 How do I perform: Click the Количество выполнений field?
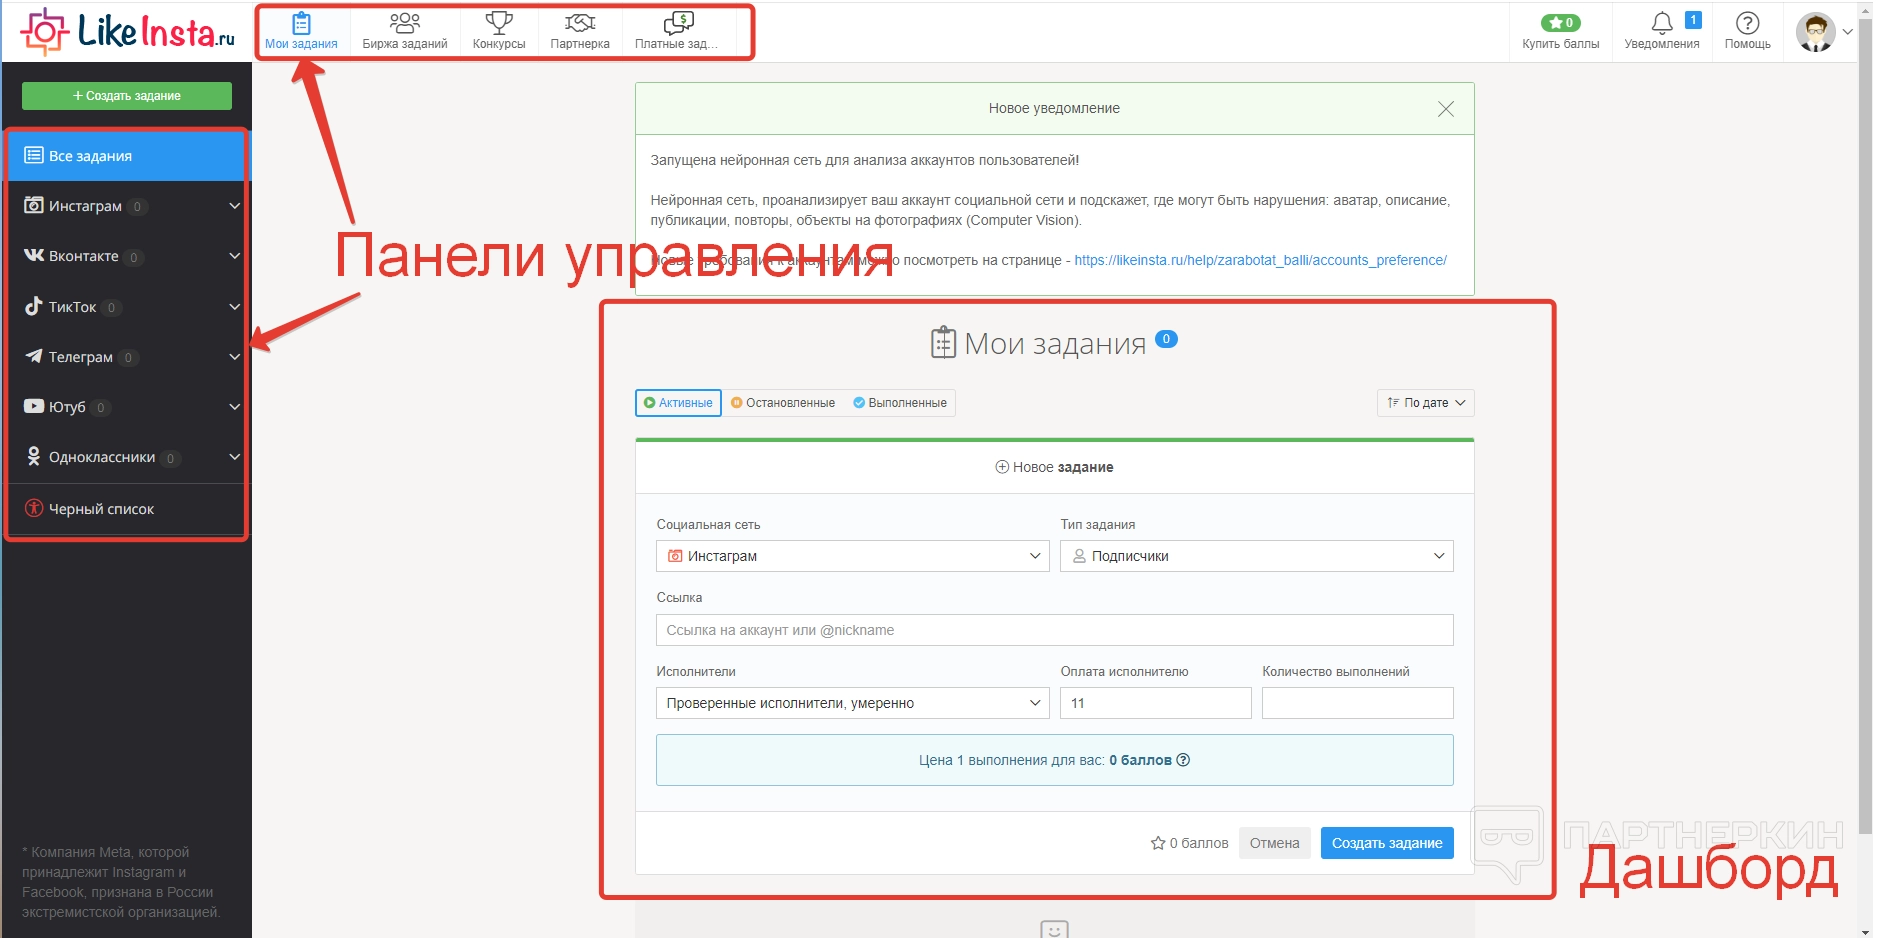(1357, 703)
